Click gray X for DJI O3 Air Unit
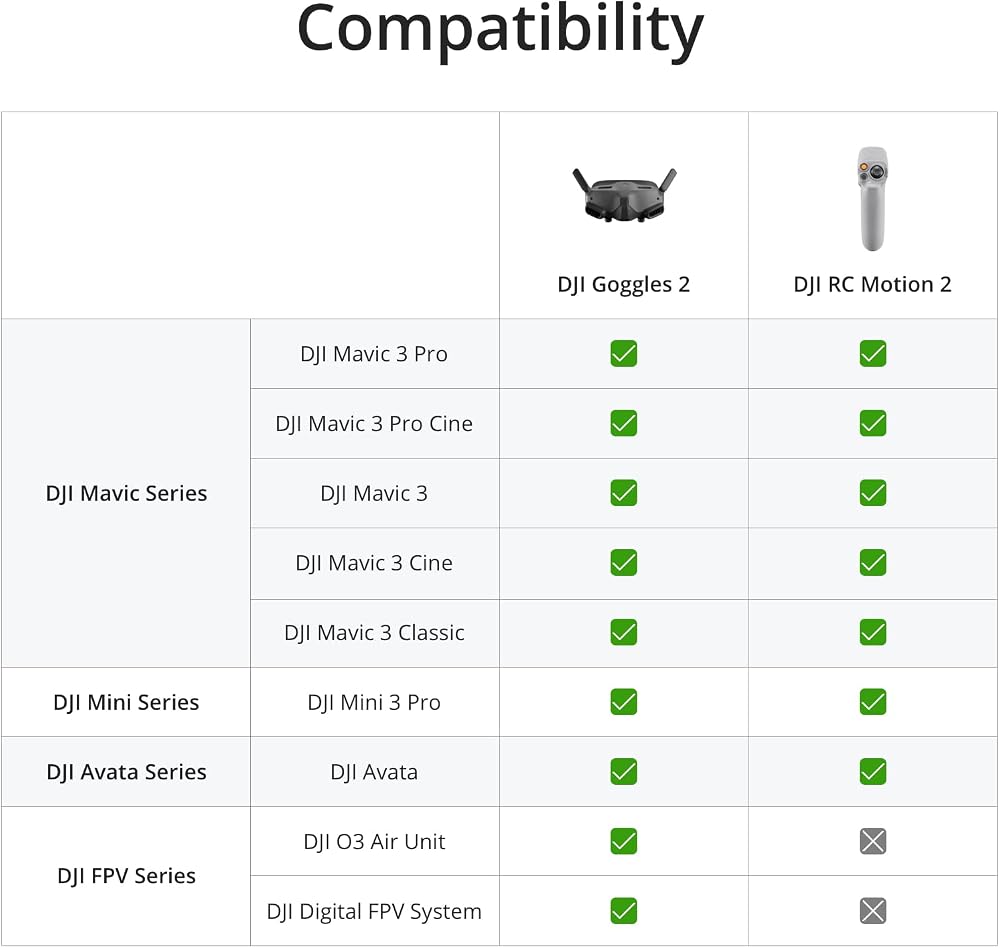Image resolution: width=1000 pixels, height=948 pixels. click(872, 841)
